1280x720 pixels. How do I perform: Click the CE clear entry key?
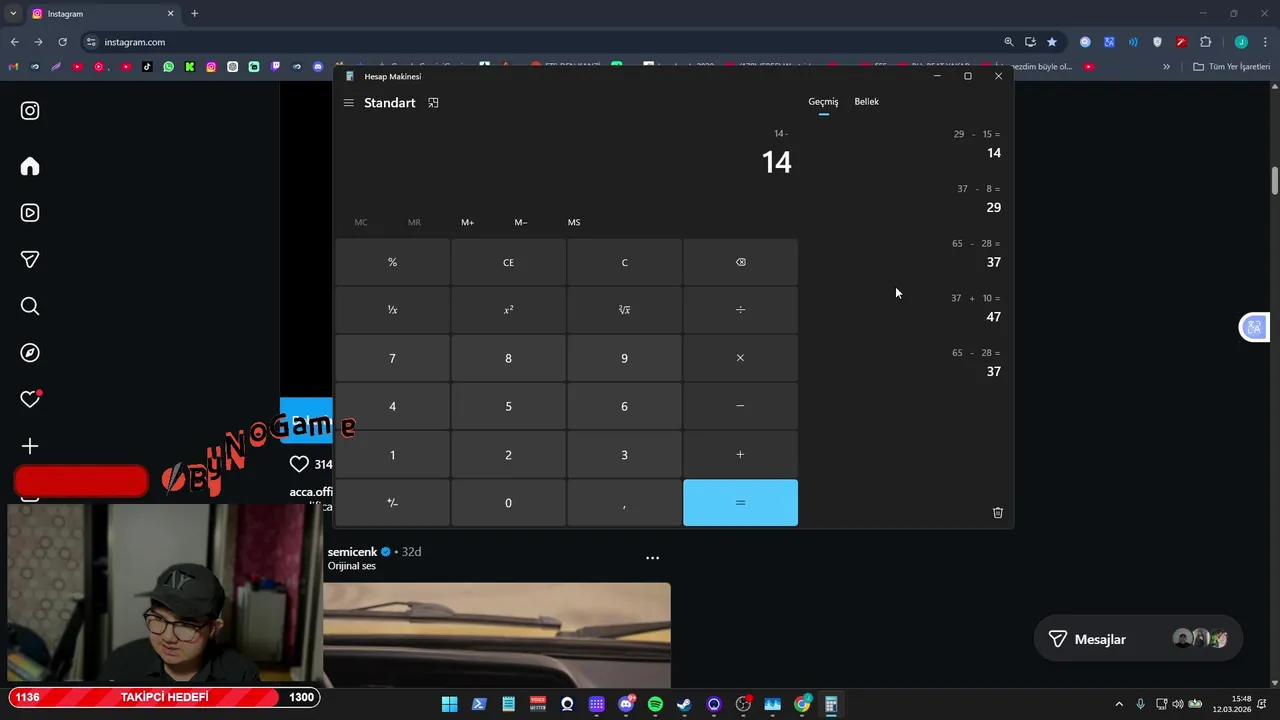[508, 262]
